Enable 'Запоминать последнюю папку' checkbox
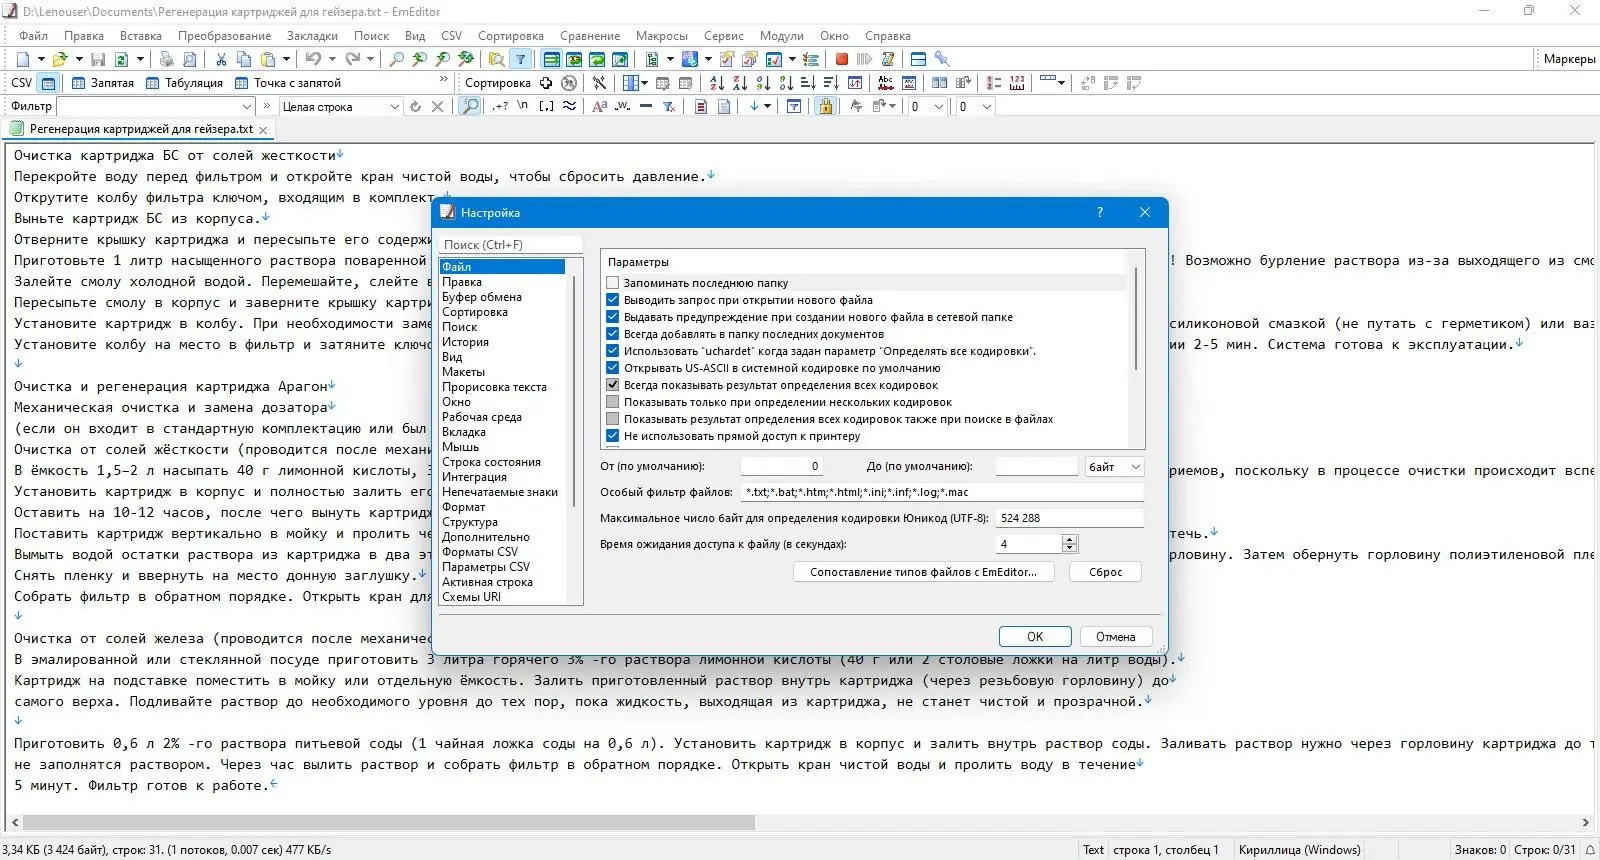 pyautogui.click(x=613, y=283)
